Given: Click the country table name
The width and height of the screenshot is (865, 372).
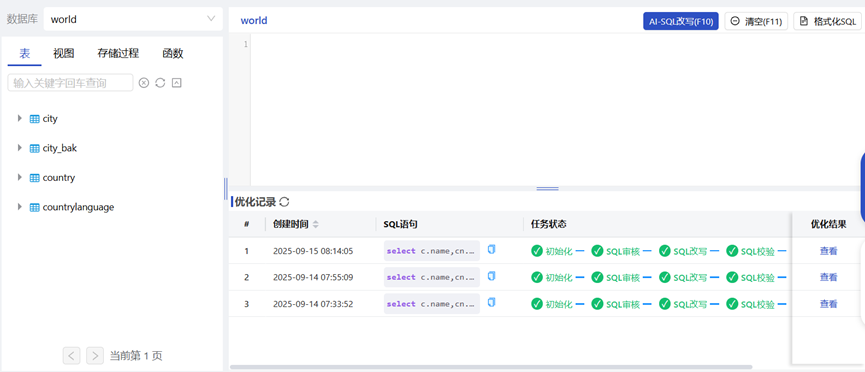Looking at the screenshot, I should [58, 178].
